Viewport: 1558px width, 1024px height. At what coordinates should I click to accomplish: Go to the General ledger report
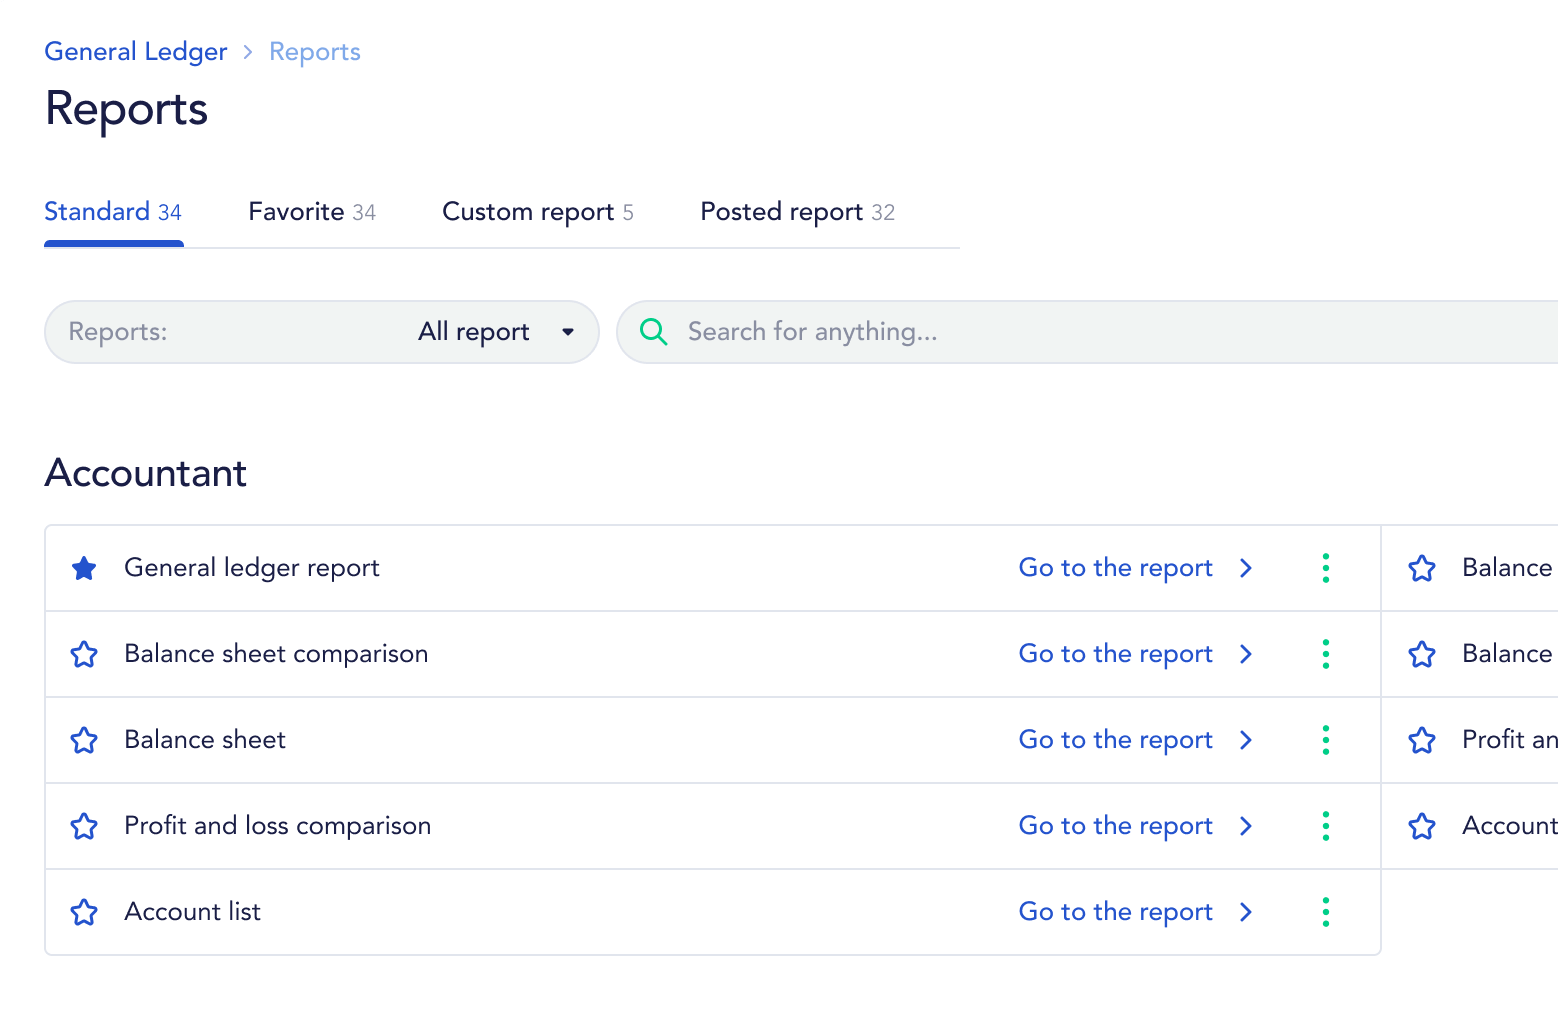[x=1115, y=568]
